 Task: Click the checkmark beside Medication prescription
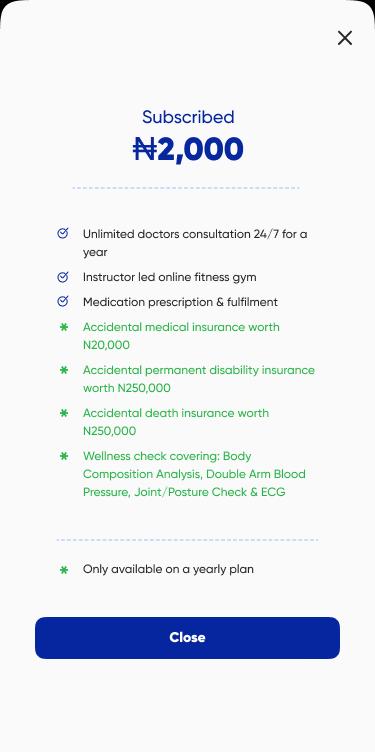click(x=63, y=302)
